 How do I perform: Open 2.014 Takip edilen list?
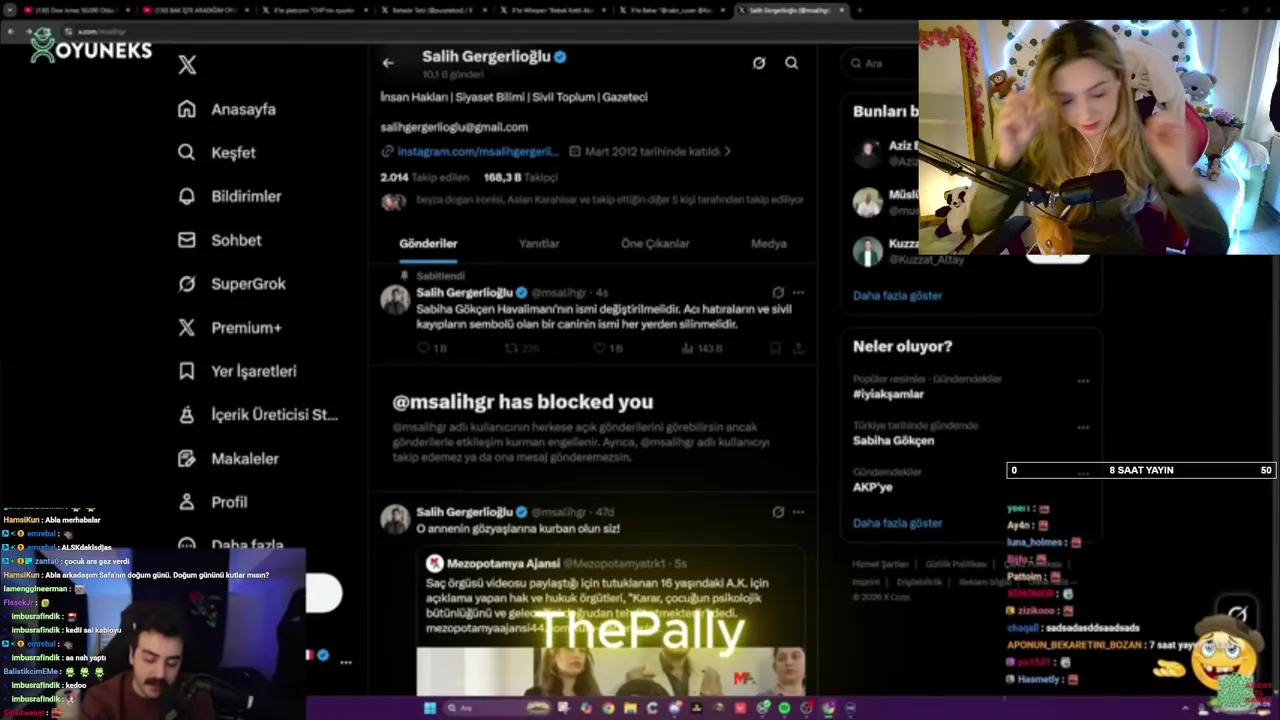click(x=425, y=177)
